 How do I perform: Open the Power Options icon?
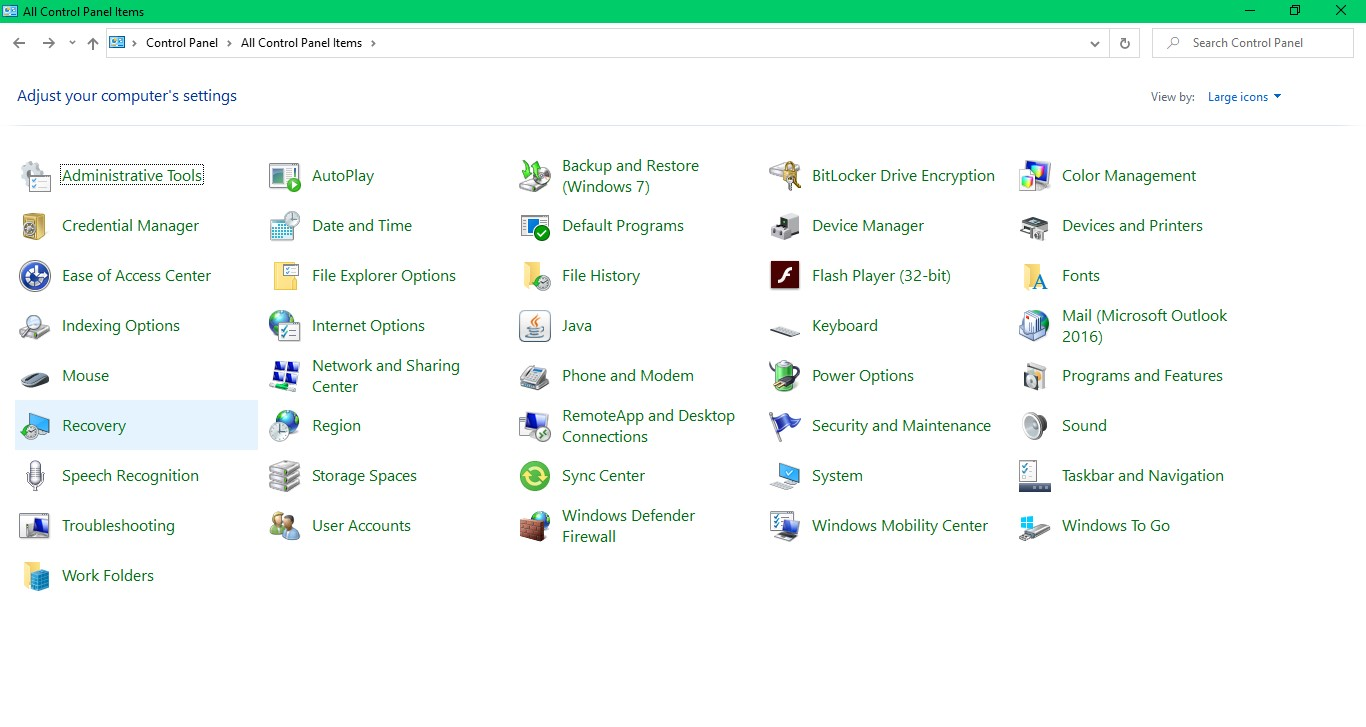[x=785, y=376]
